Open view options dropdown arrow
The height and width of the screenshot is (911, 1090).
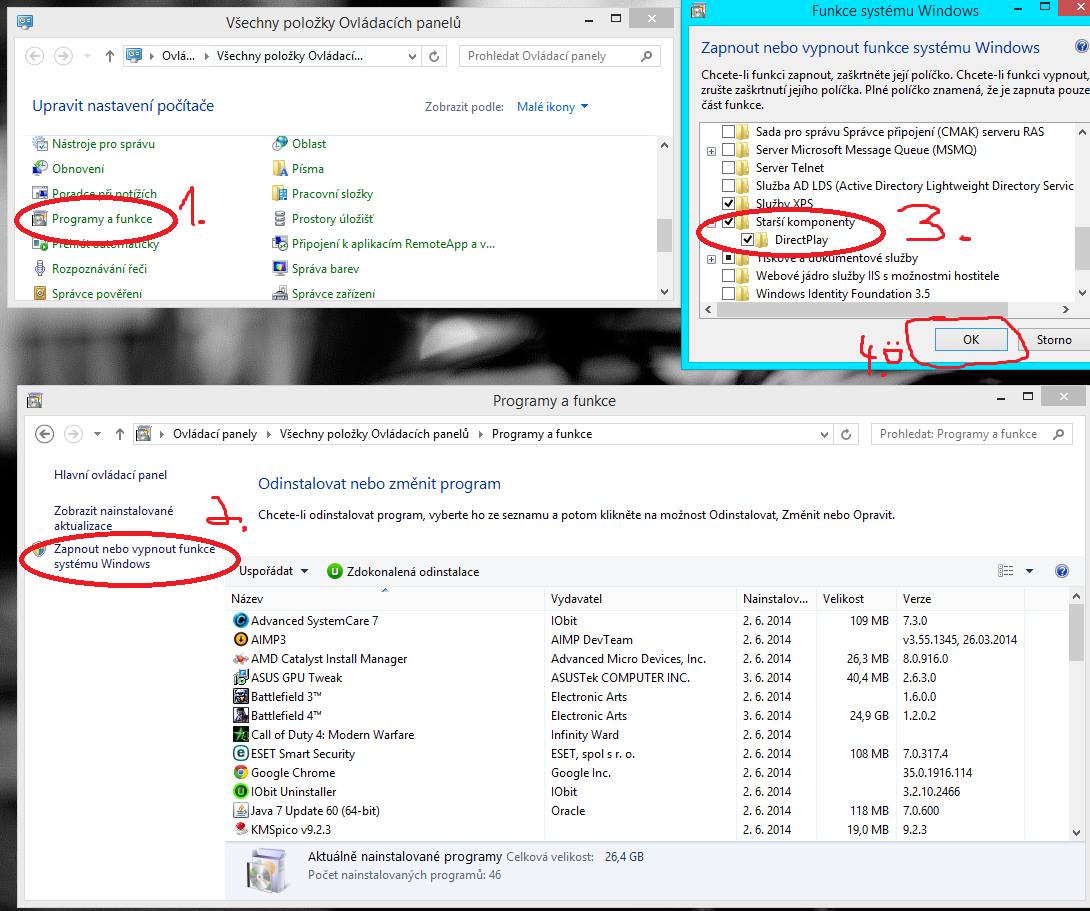[1030, 571]
